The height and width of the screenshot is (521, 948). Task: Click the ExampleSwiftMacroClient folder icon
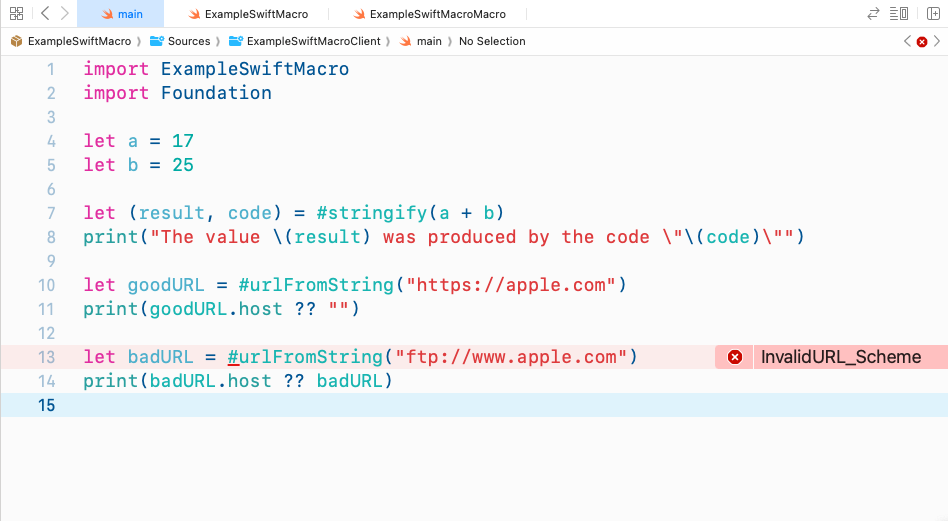[x=236, y=41]
